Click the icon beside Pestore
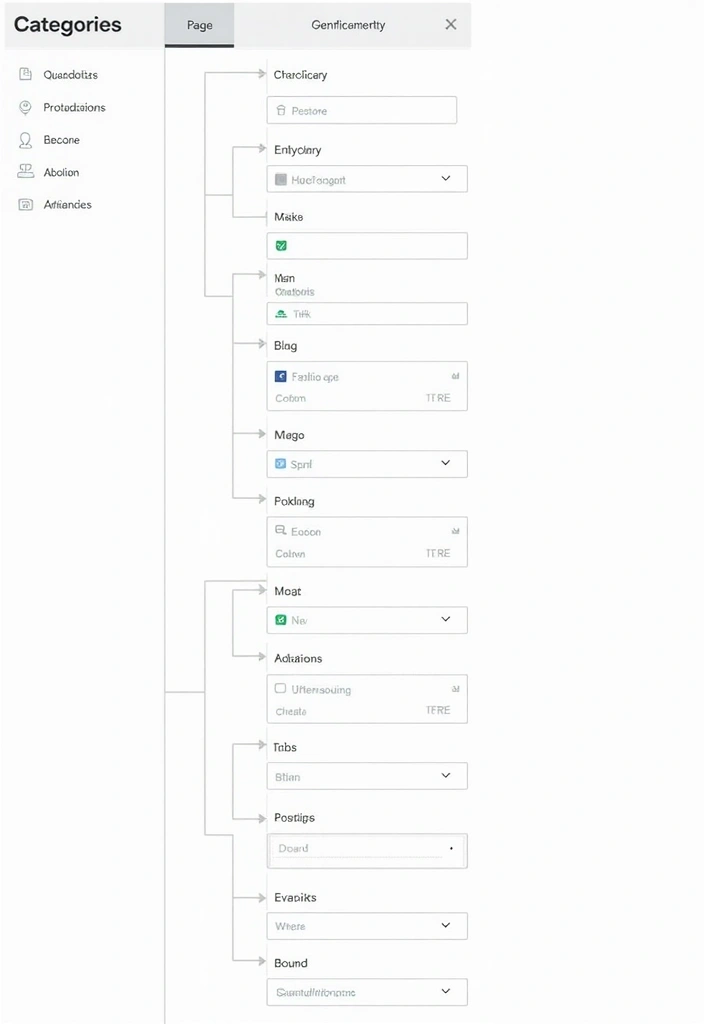Viewport: 704px width, 1024px height. pos(281,111)
